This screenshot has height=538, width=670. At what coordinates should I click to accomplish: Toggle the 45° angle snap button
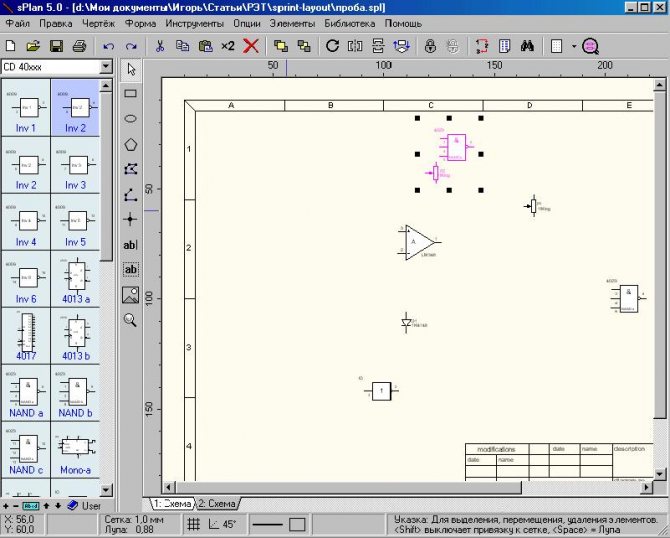223,524
